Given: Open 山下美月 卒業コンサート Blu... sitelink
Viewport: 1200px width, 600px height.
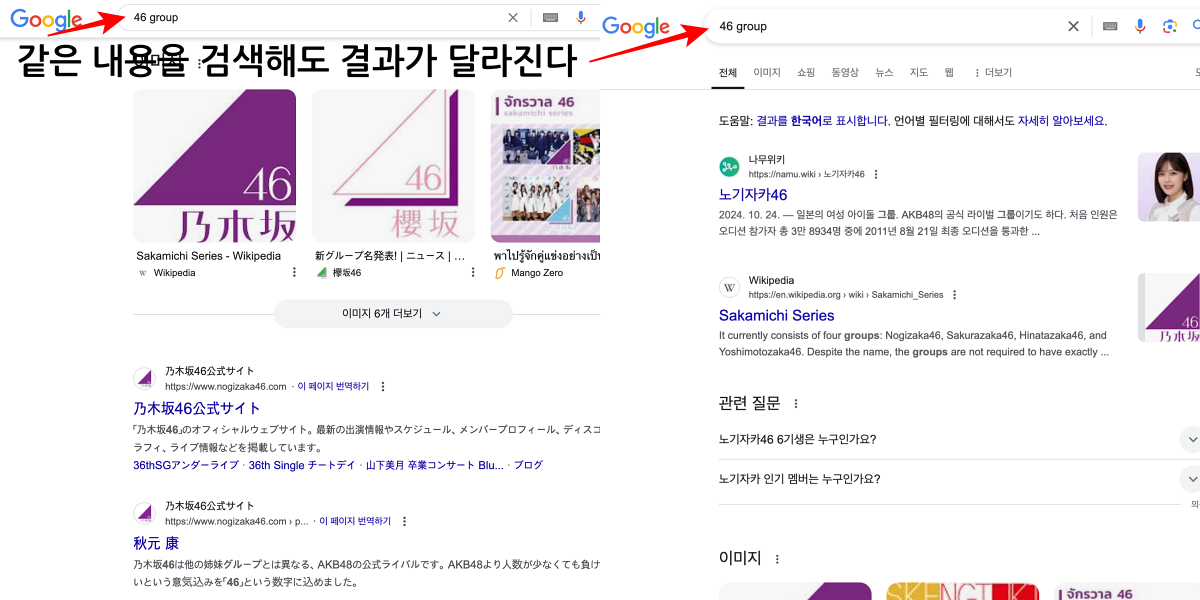Looking at the screenshot, I should point(435,465).
